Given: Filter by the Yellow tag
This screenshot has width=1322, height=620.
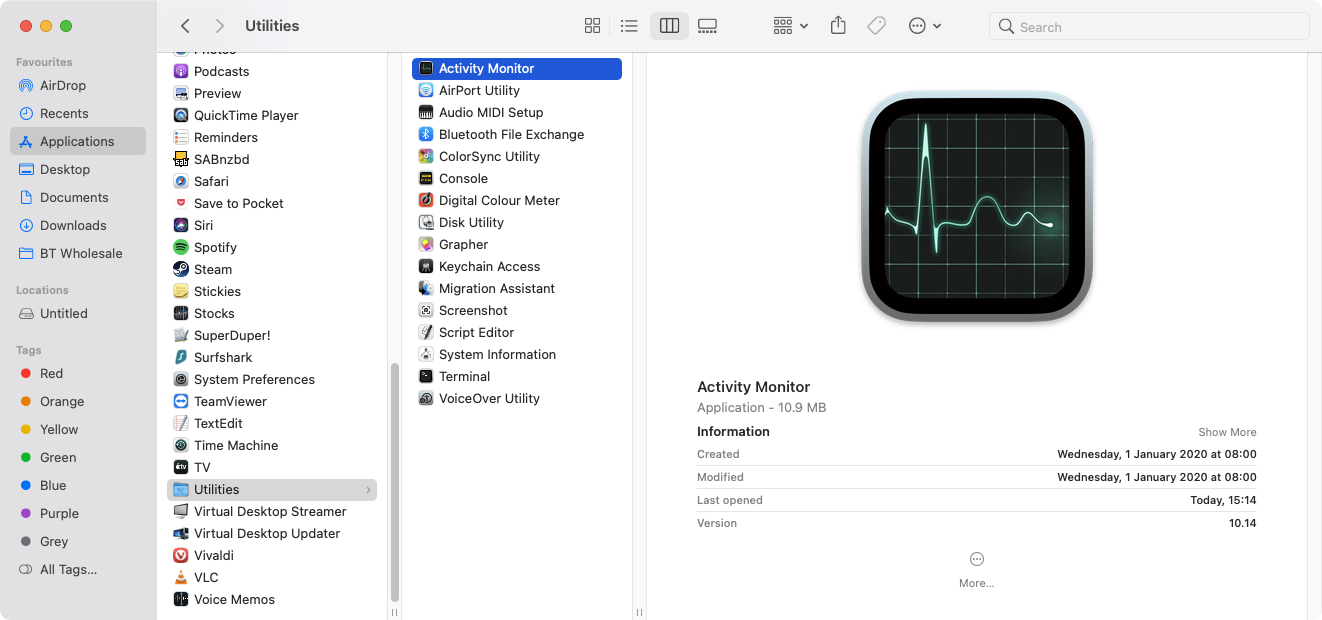Looking at the screenshot, I should [78, 429].
